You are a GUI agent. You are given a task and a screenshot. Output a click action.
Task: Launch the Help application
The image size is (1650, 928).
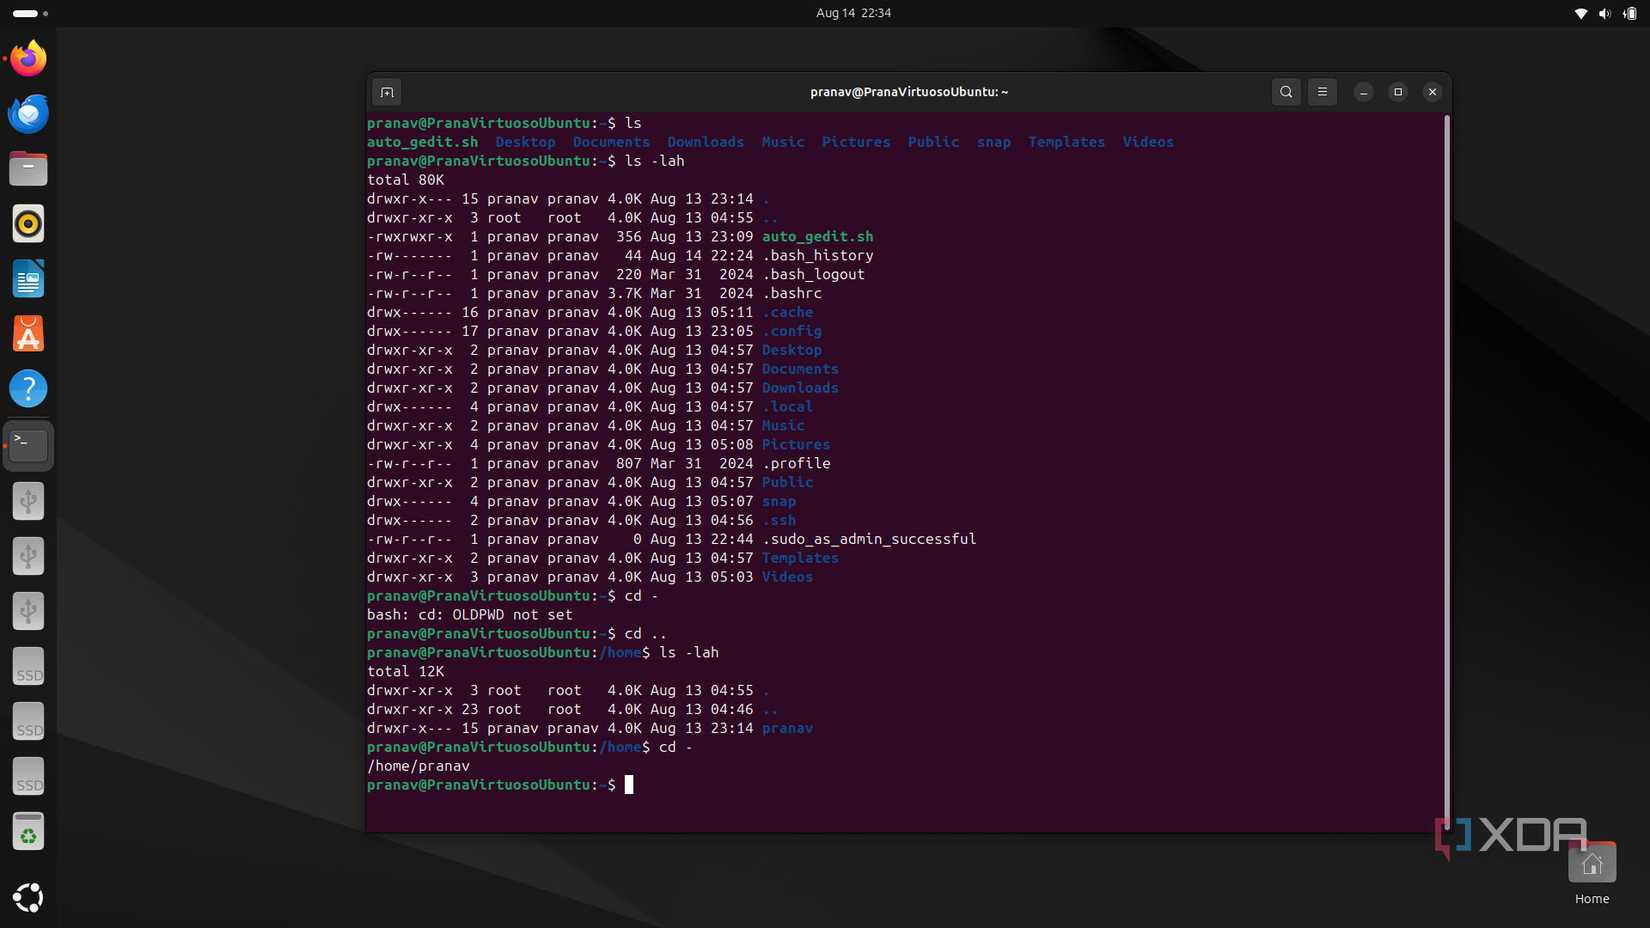(x=27, y=389)
